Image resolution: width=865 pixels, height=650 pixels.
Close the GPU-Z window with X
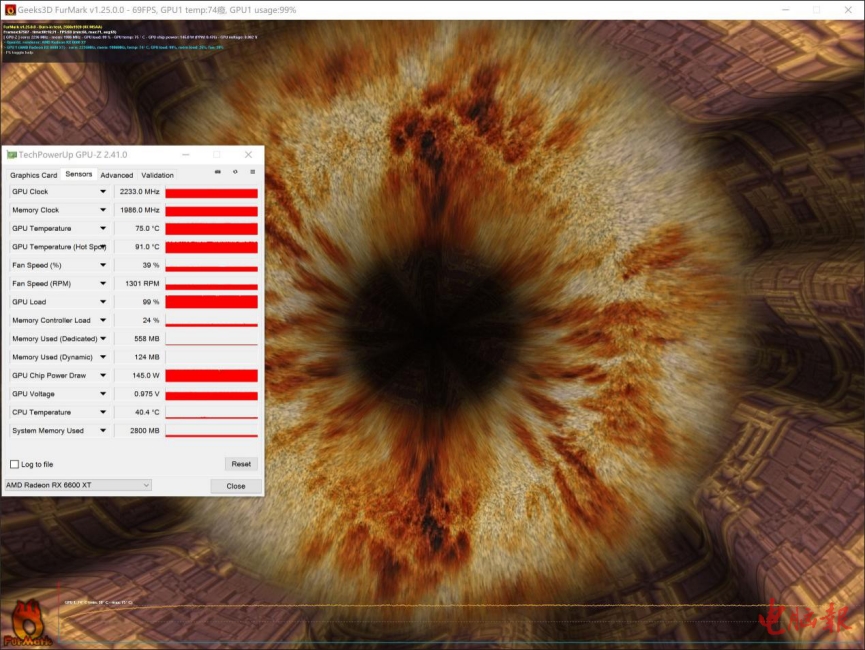point(248,155)
